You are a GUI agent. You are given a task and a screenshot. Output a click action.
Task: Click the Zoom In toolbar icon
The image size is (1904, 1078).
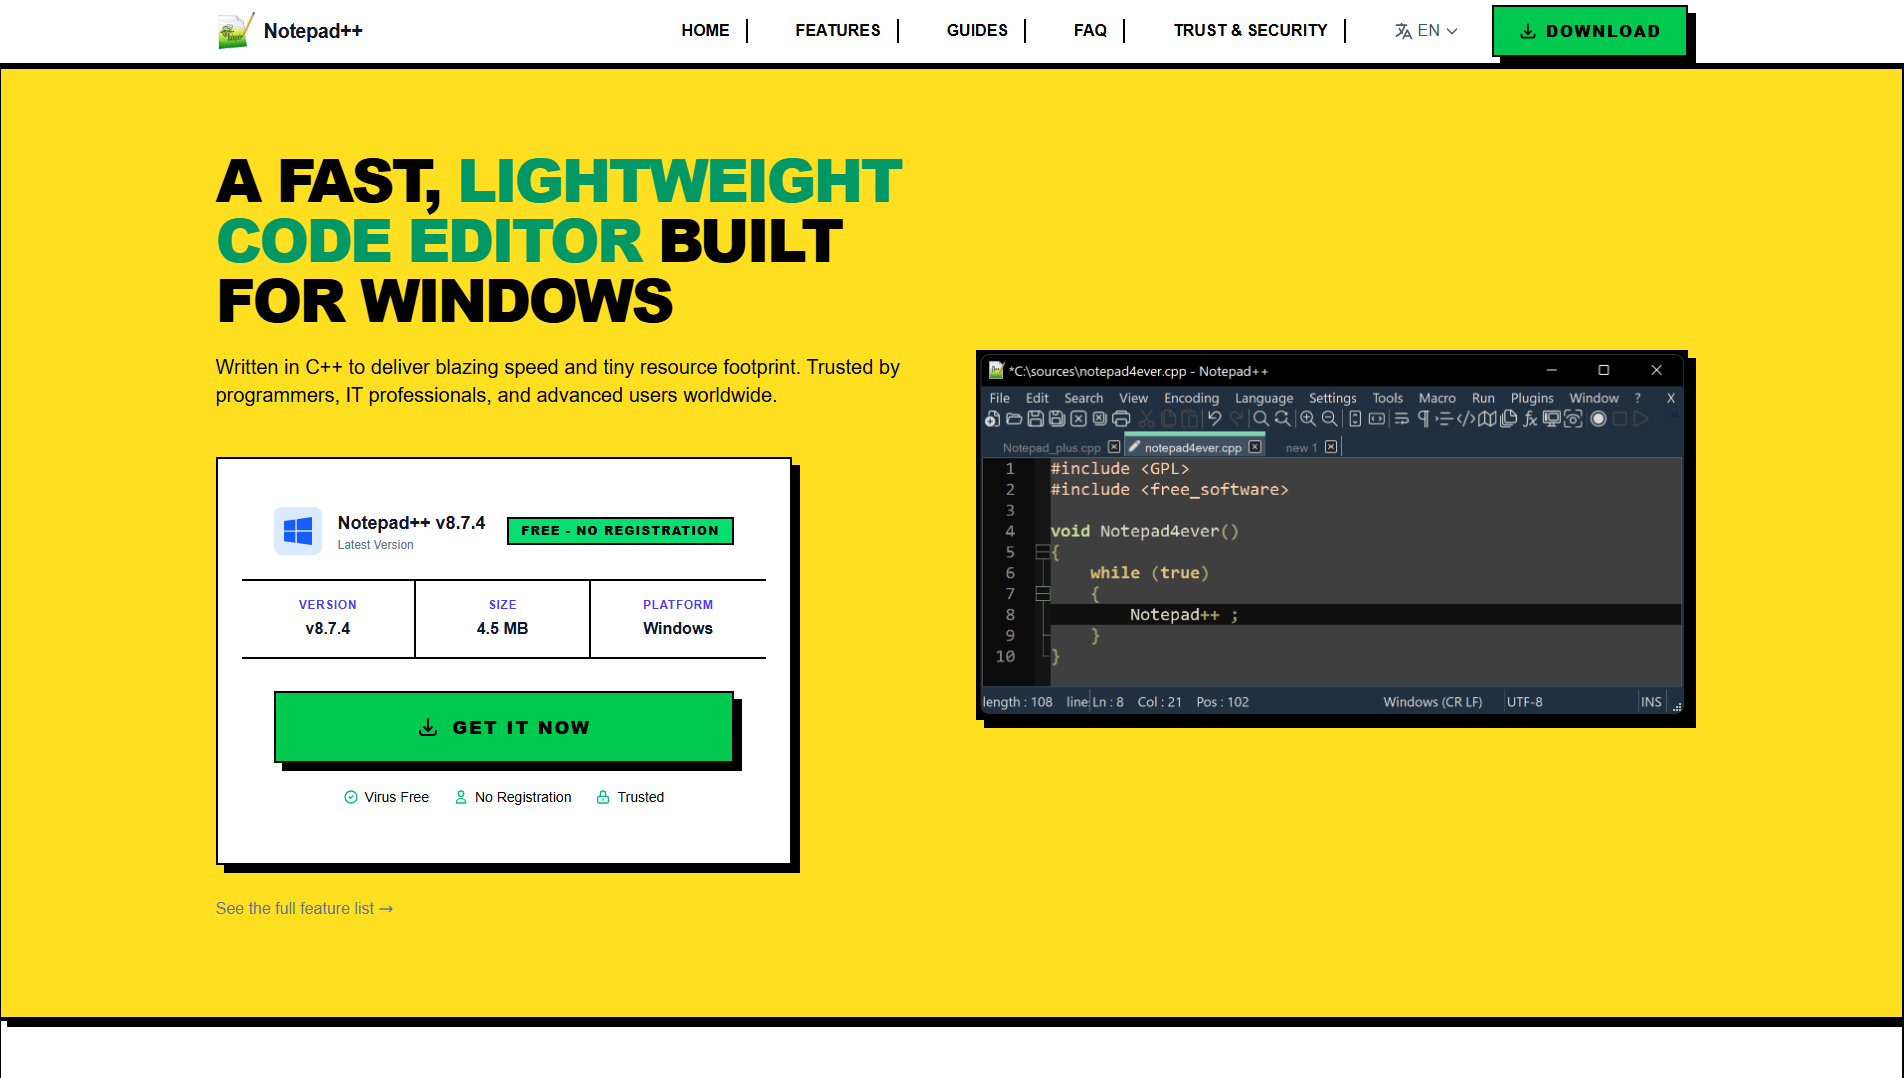(x=1308, y=419)
